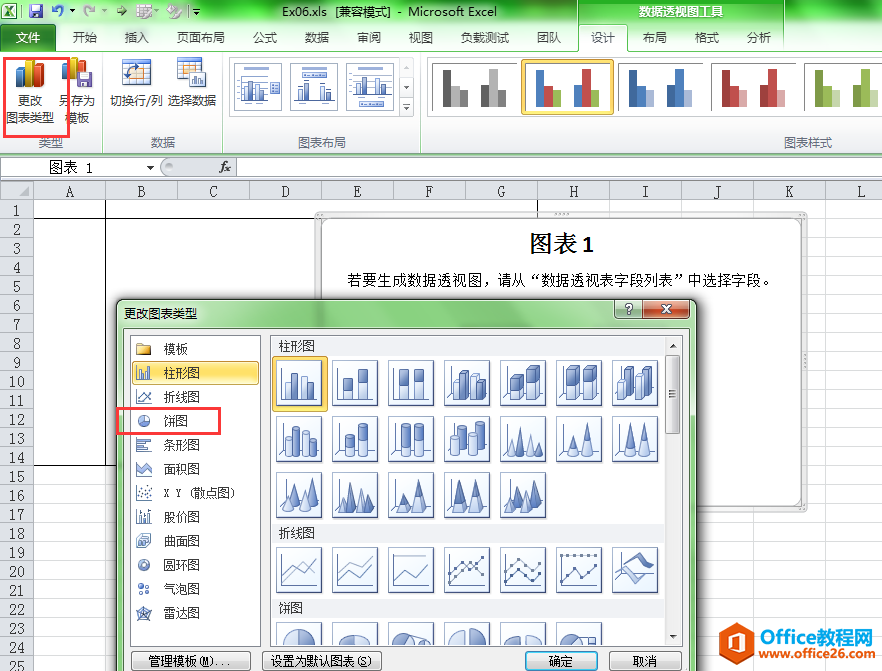This screenshot has width=882, height=671.
Task: Open the Name Box dropdown arrow
Action: [x=150, y=168]
